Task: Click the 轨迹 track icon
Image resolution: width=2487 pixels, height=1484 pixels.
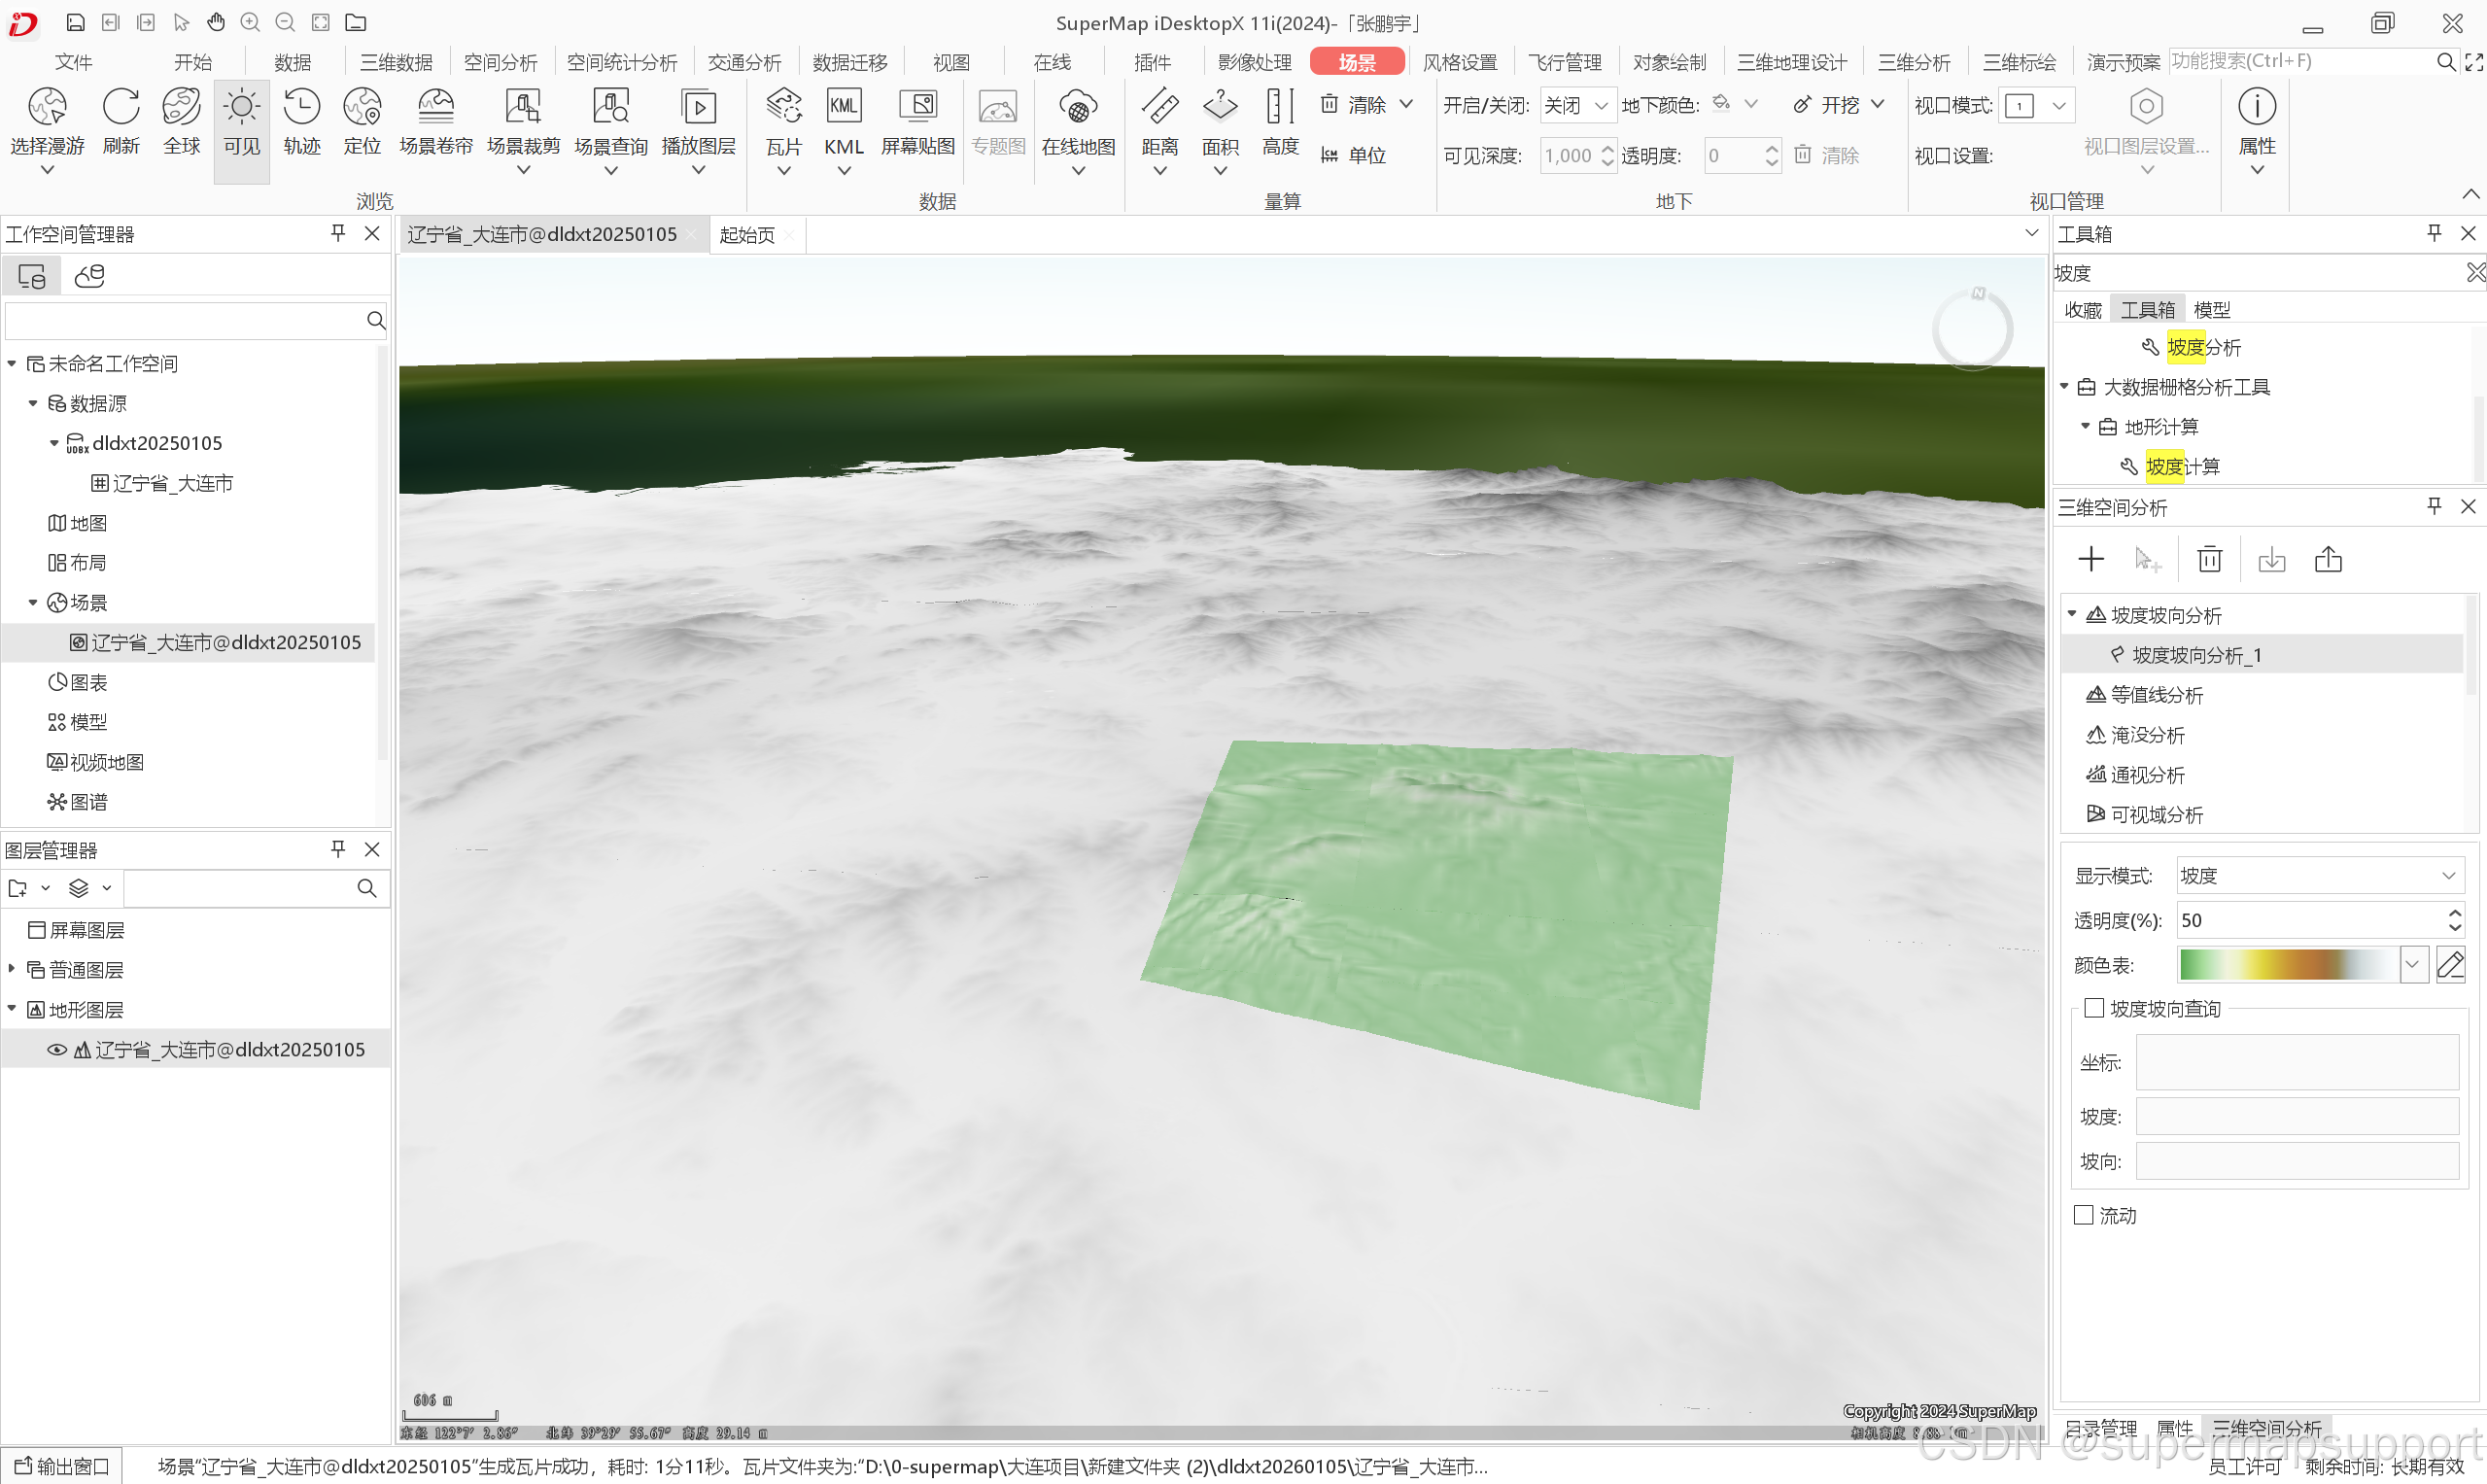Action: coord(301,108)
